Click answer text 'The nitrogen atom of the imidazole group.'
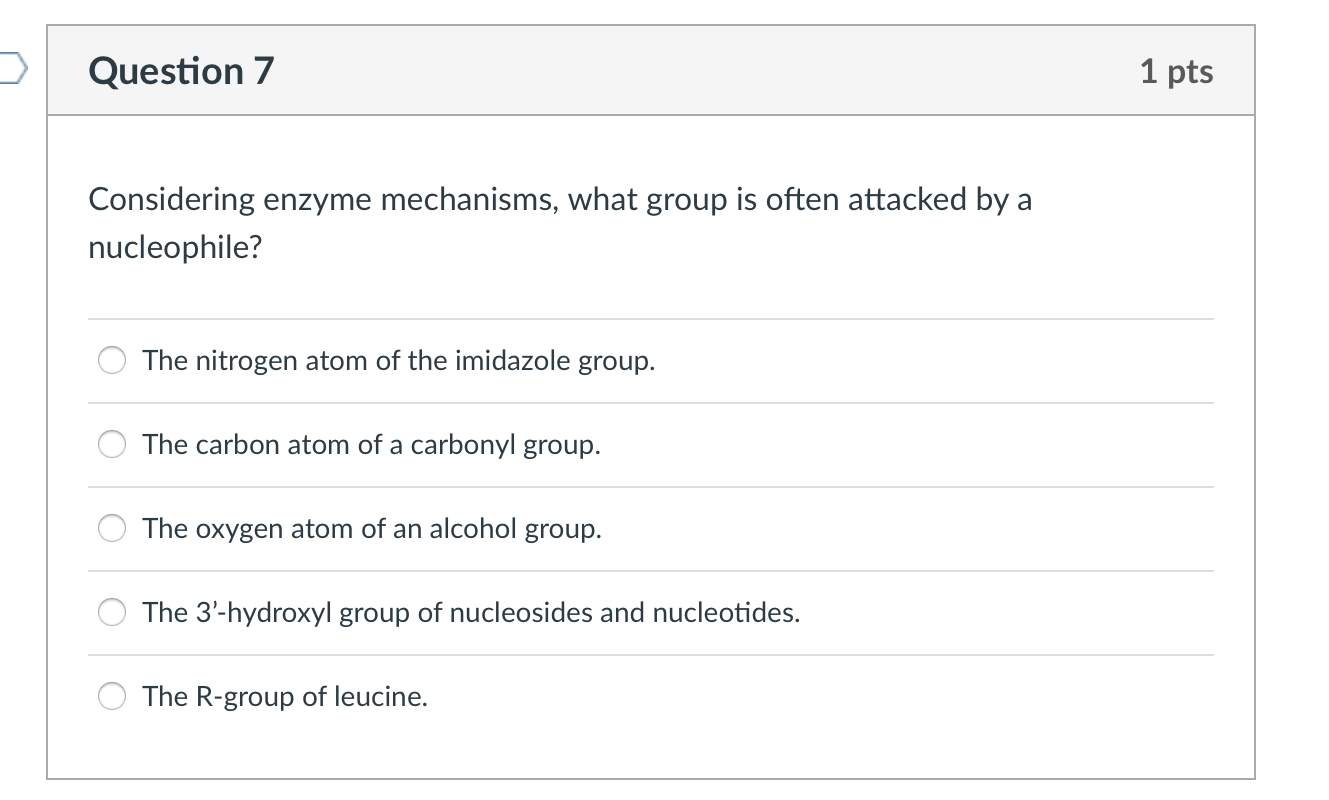1329x800 pixels. [398, 360]
